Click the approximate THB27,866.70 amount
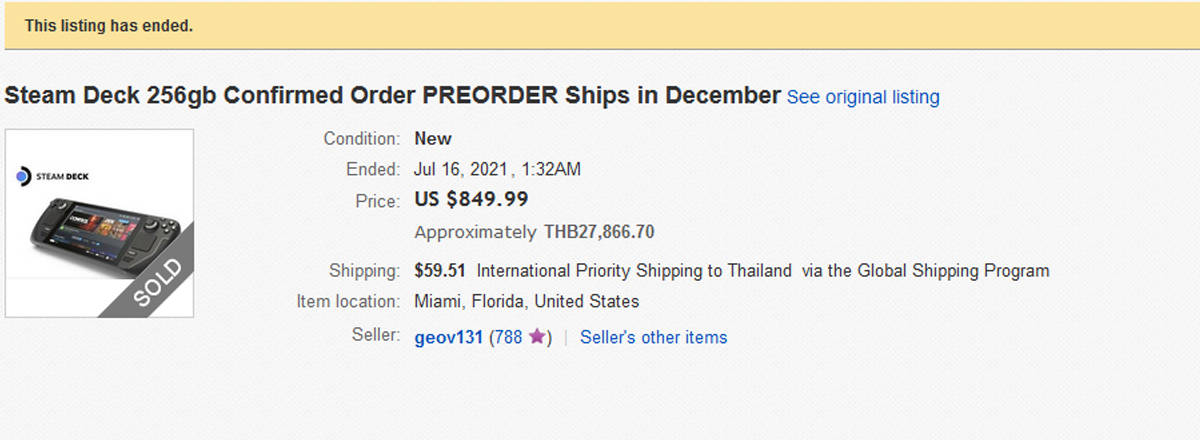 (598, 232)
